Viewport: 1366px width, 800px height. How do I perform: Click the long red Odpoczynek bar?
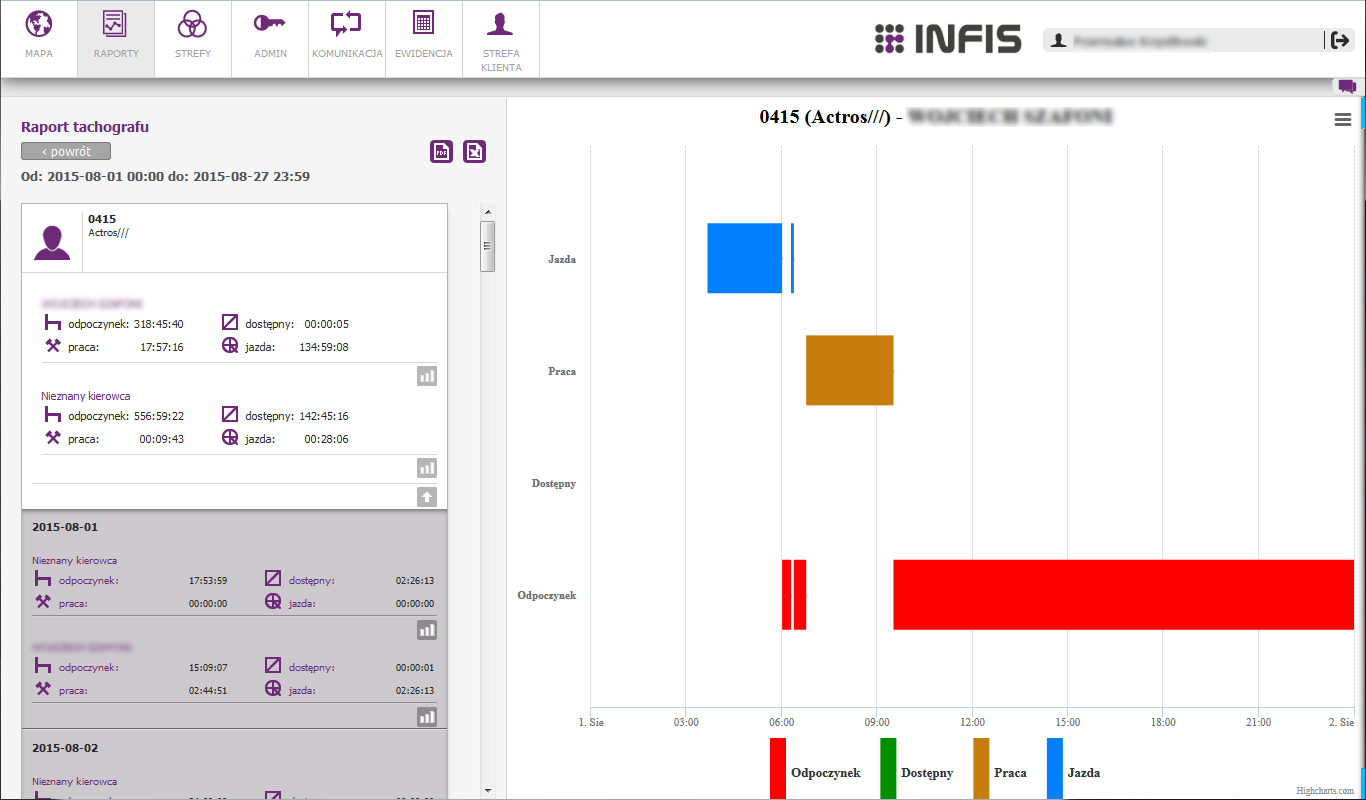(1123, 594)
